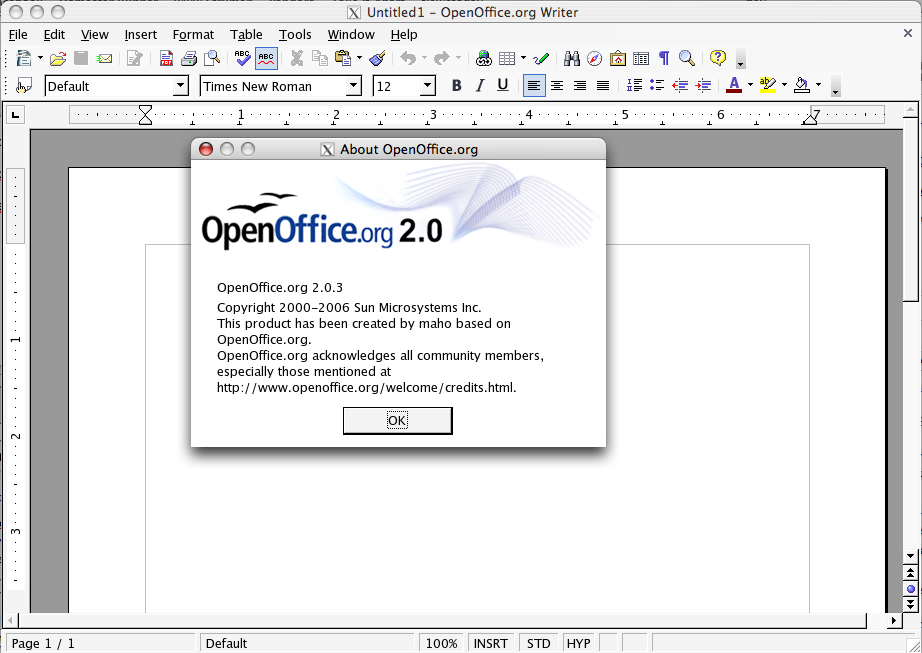Click the Zoom magnifier icon

687,58
